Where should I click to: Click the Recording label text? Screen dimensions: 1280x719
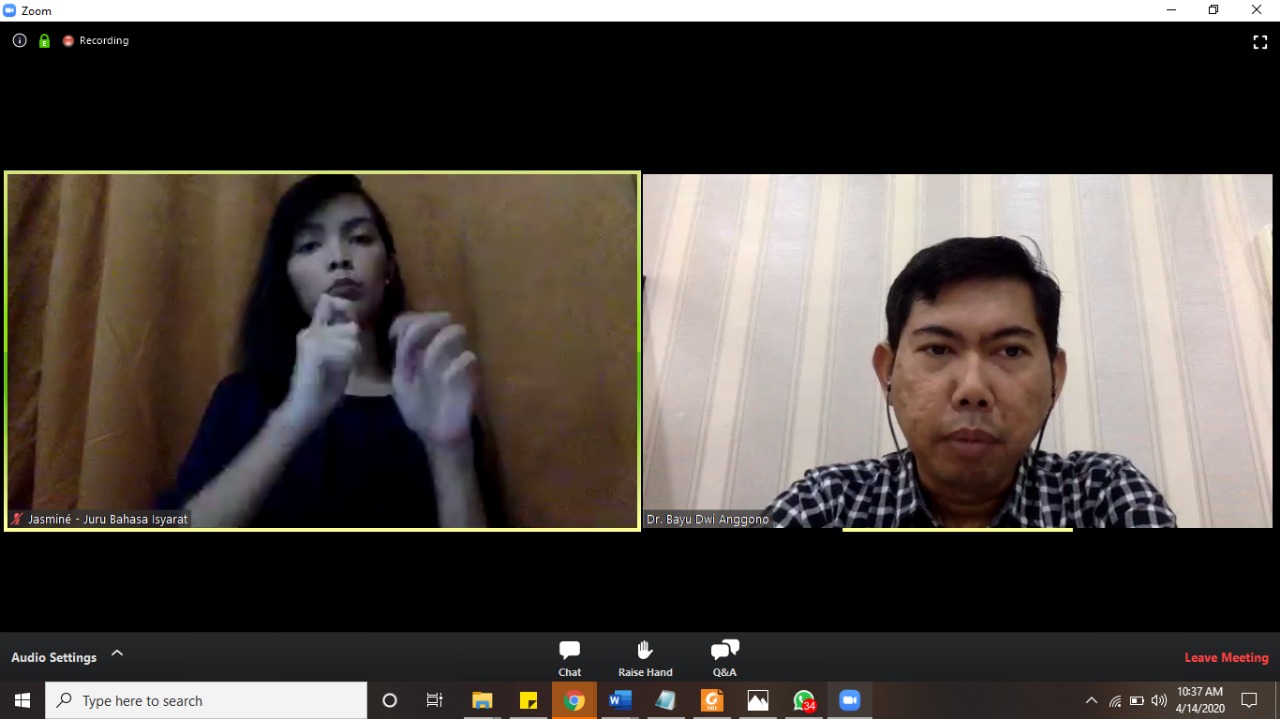104,41
